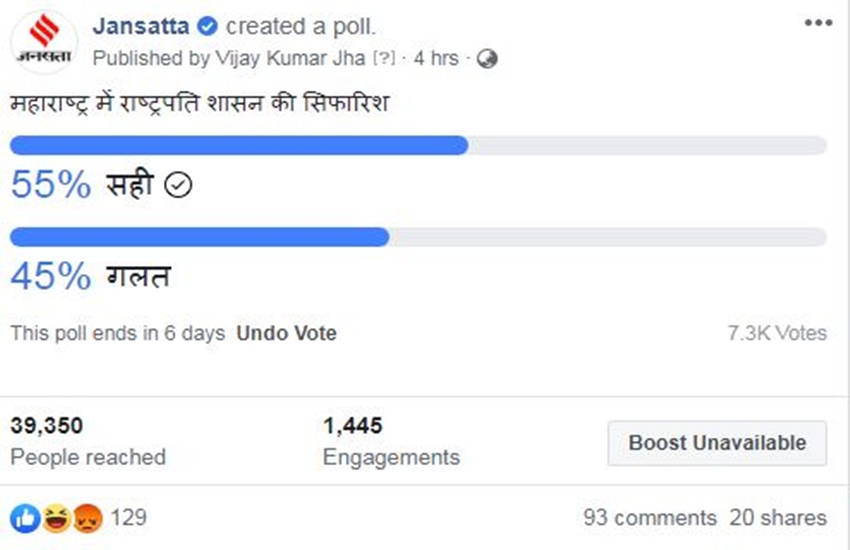Click Undo Vote link
Image resolution: width=850 pixels, height=550 pixels.
pyautogui.click(x=286, y=333)
